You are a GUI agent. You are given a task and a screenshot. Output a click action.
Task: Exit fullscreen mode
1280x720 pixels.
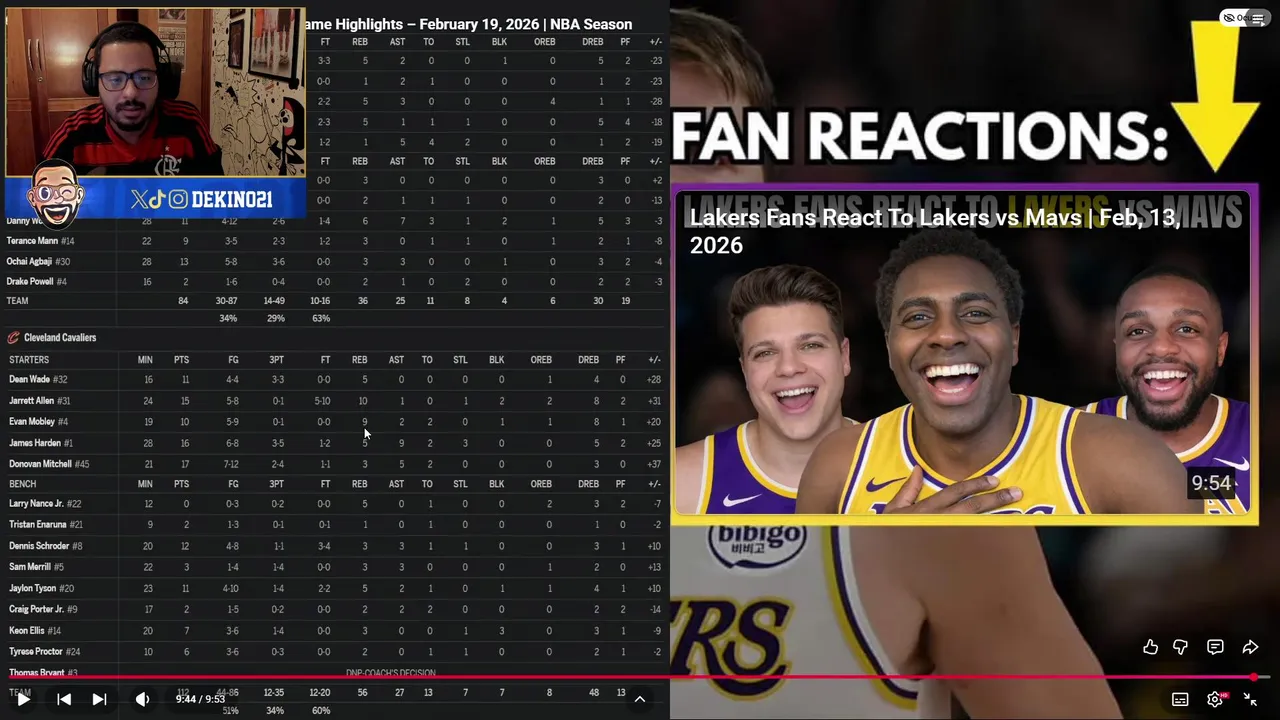[x=1250, y=699]
